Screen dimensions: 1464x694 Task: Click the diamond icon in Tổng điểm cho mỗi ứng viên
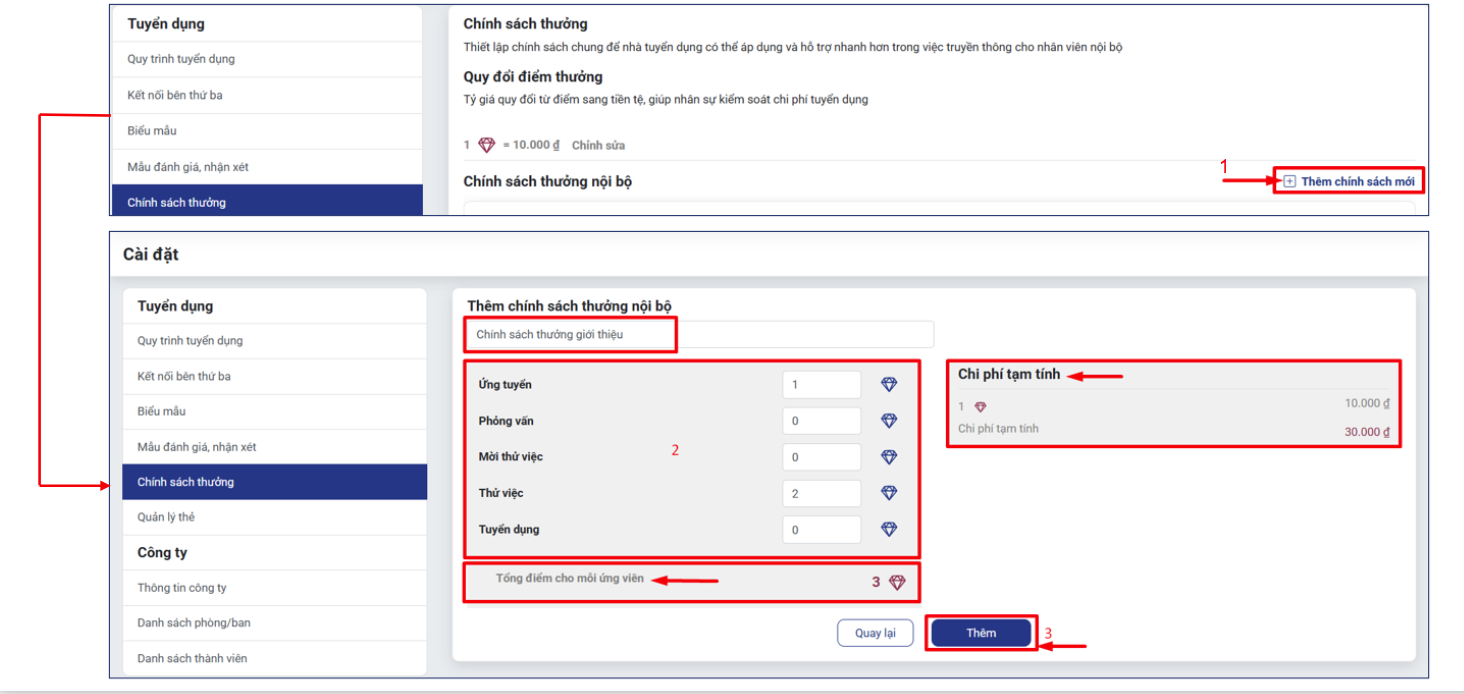click(x=897, y=582)
